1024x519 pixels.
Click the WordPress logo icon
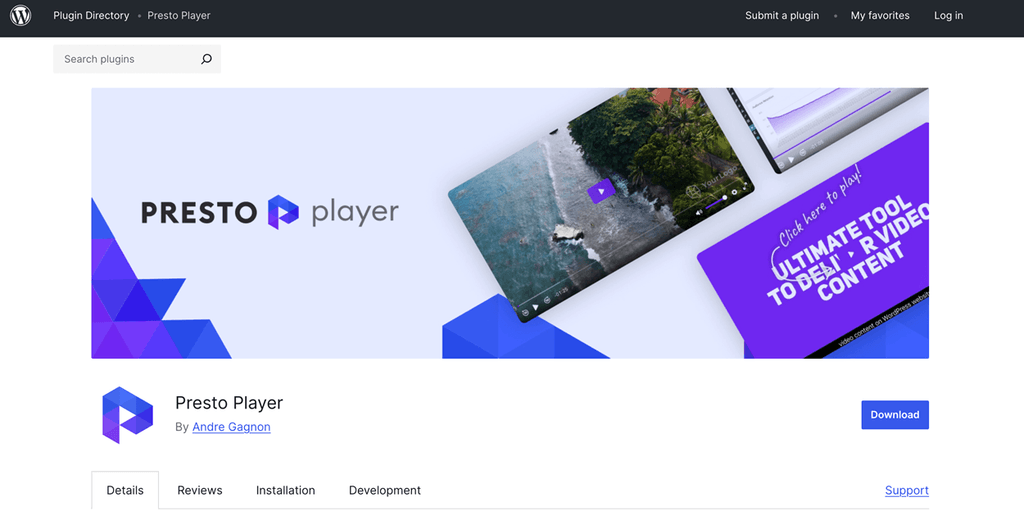tap(20, 15)
